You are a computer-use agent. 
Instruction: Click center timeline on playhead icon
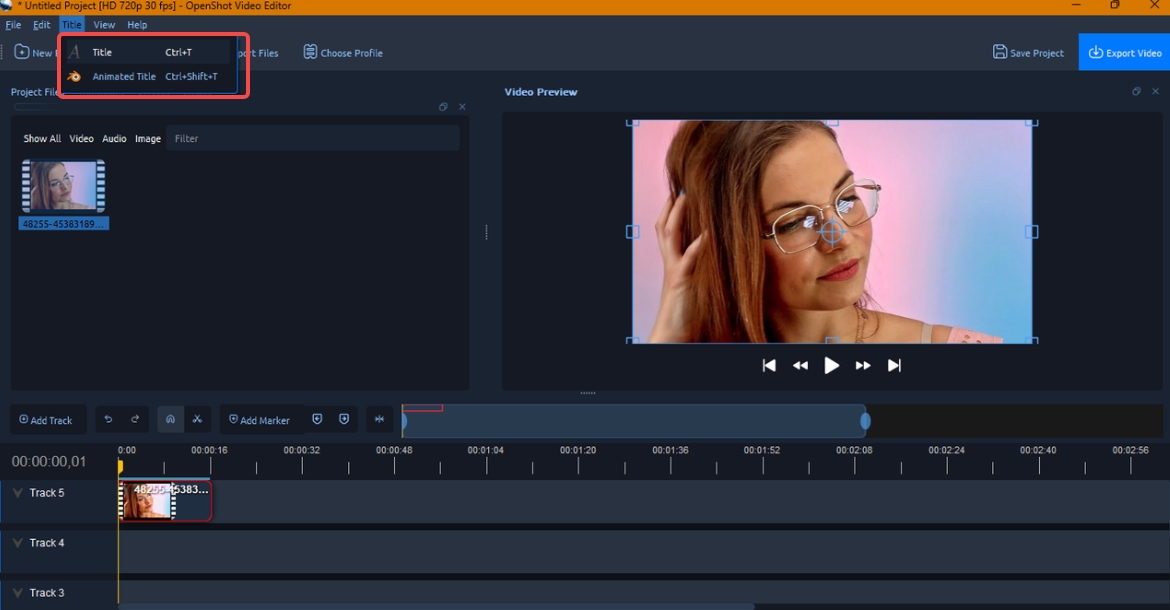379,419
